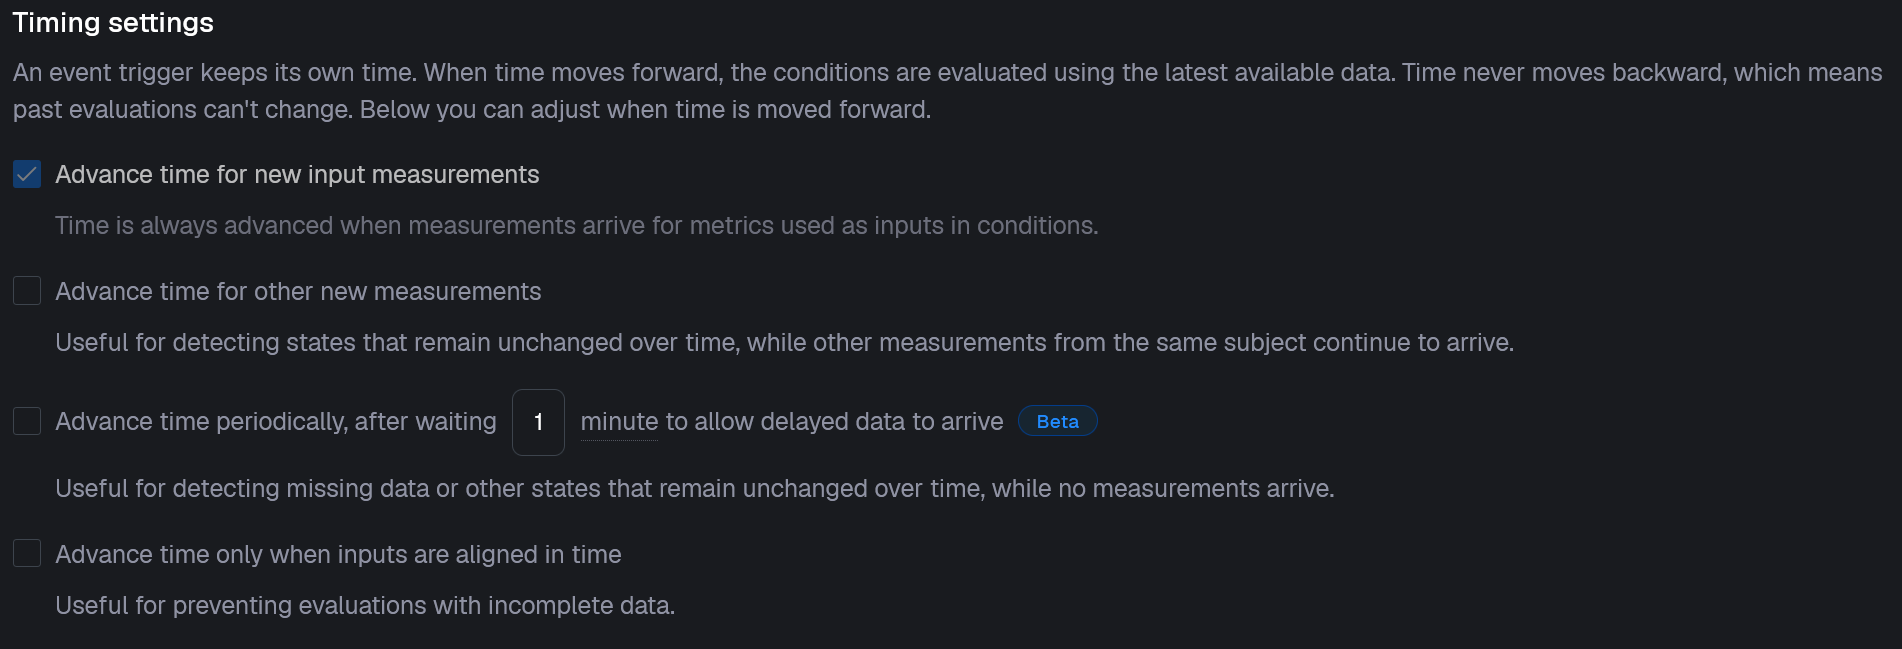The width and height of the screenshot is (1902, 649).
Task: Click description about states that remain unchanged
Action: 784,342
